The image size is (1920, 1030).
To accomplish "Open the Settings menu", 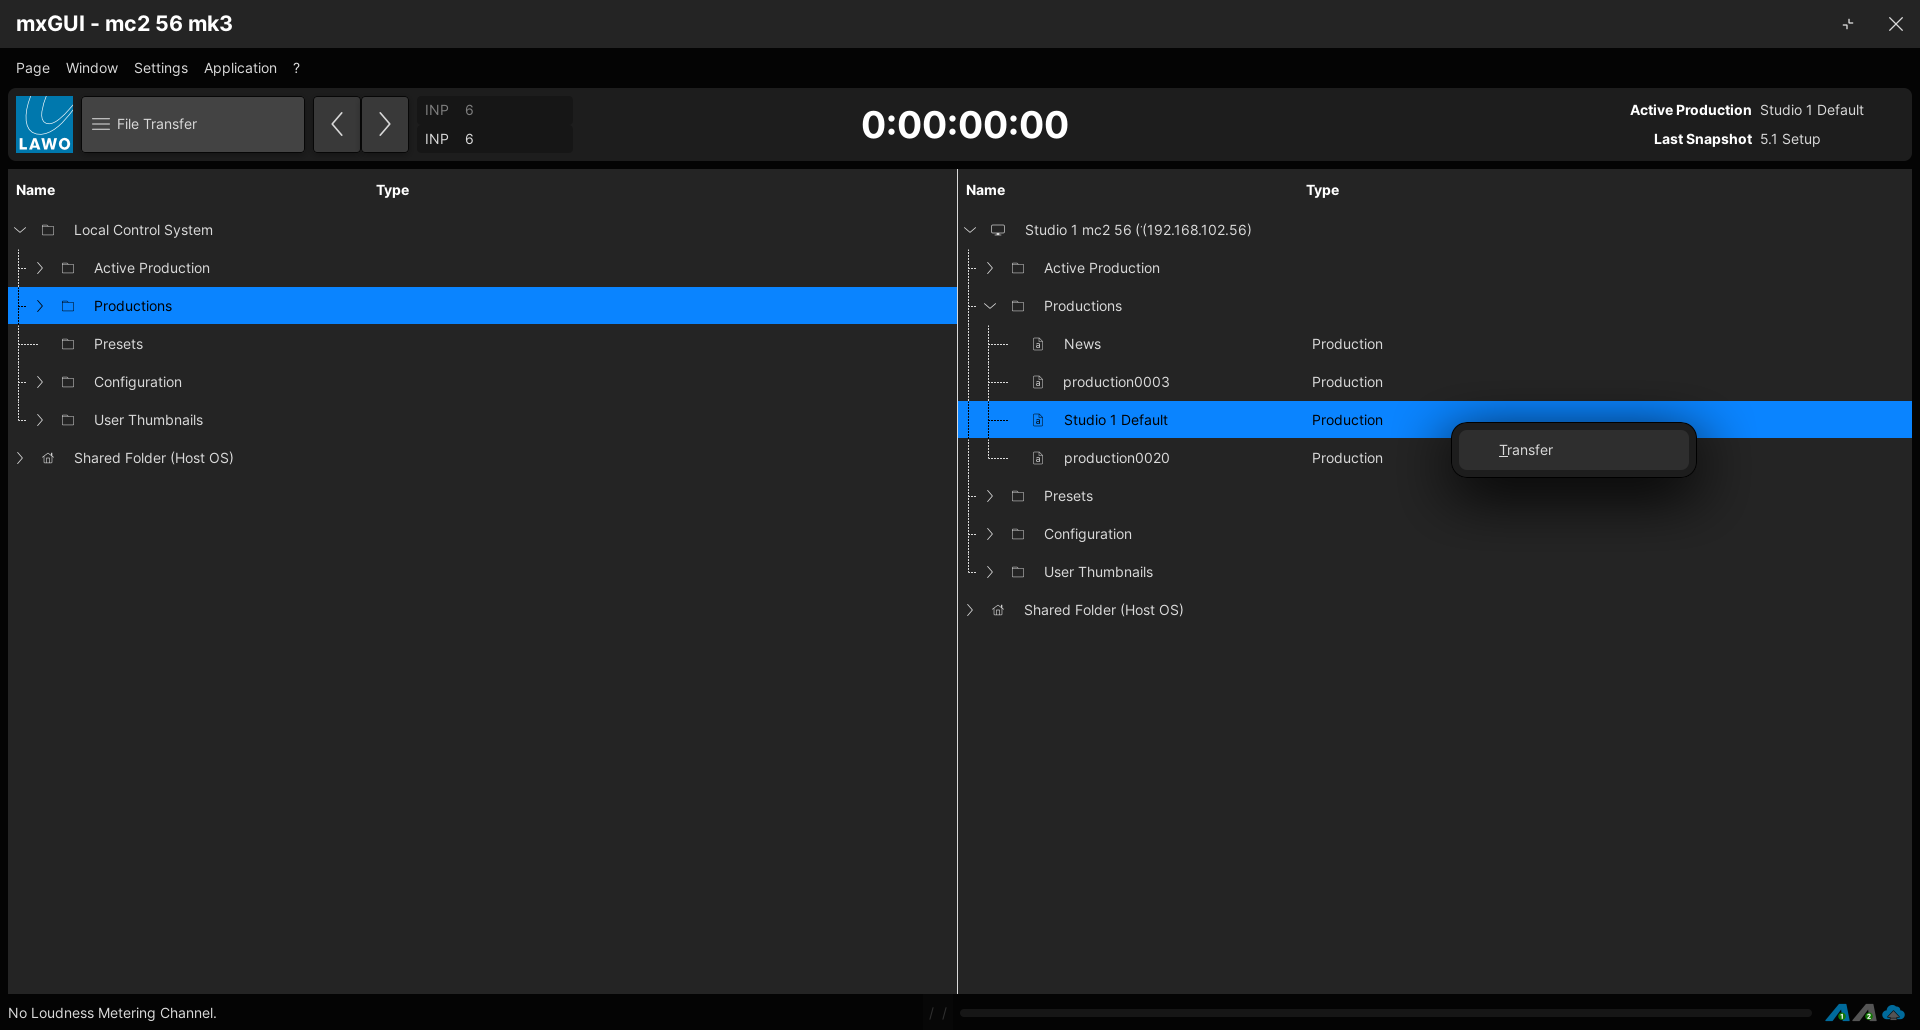I will 160,68.
